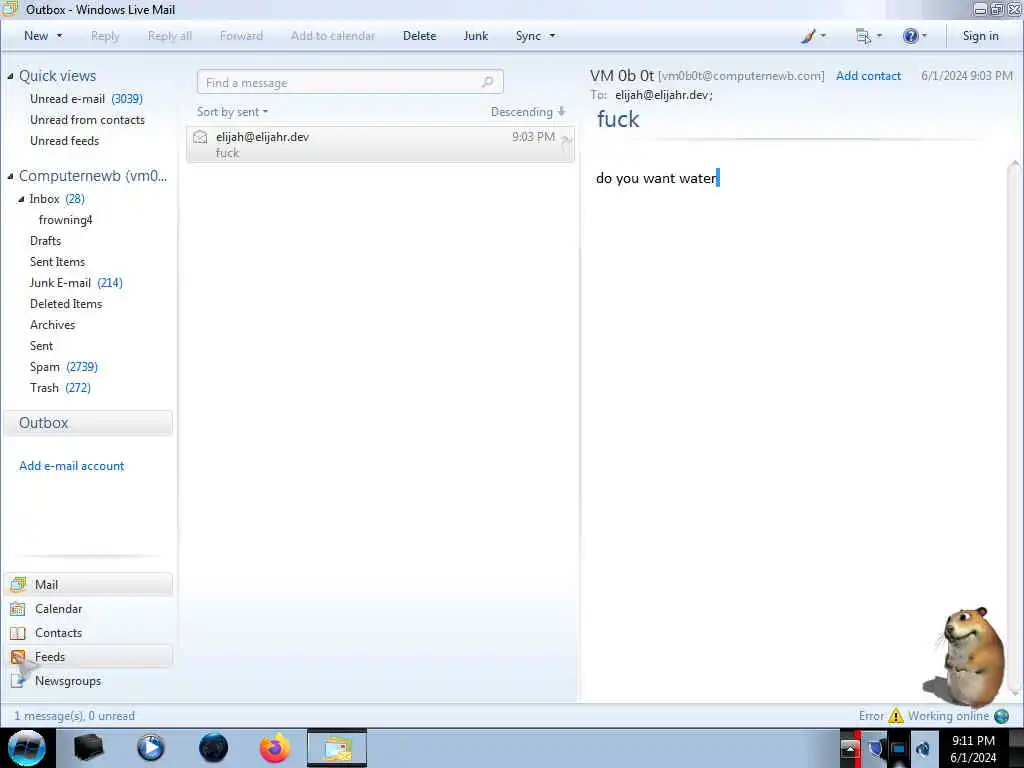Viewport: 1024px width, 768px height.
Task: Open the Sort by sent dropdown
Action: click(232, 112)
